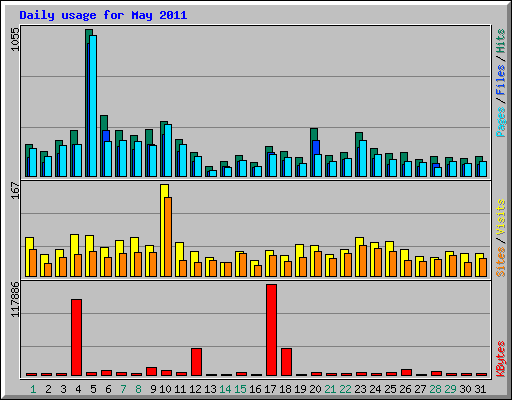The width and height of the screenshot is (512, 400).
Task: Click the red KBytes bar on day 12
Action: point(196,362)
